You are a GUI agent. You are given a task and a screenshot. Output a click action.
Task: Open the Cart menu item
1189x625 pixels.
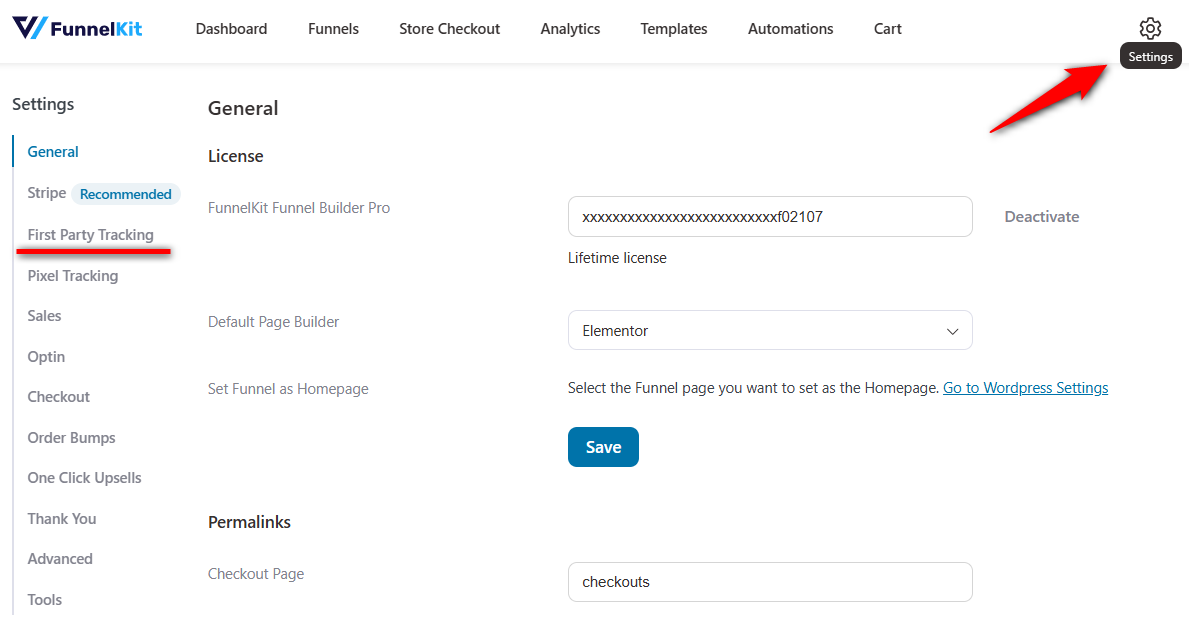887,29
